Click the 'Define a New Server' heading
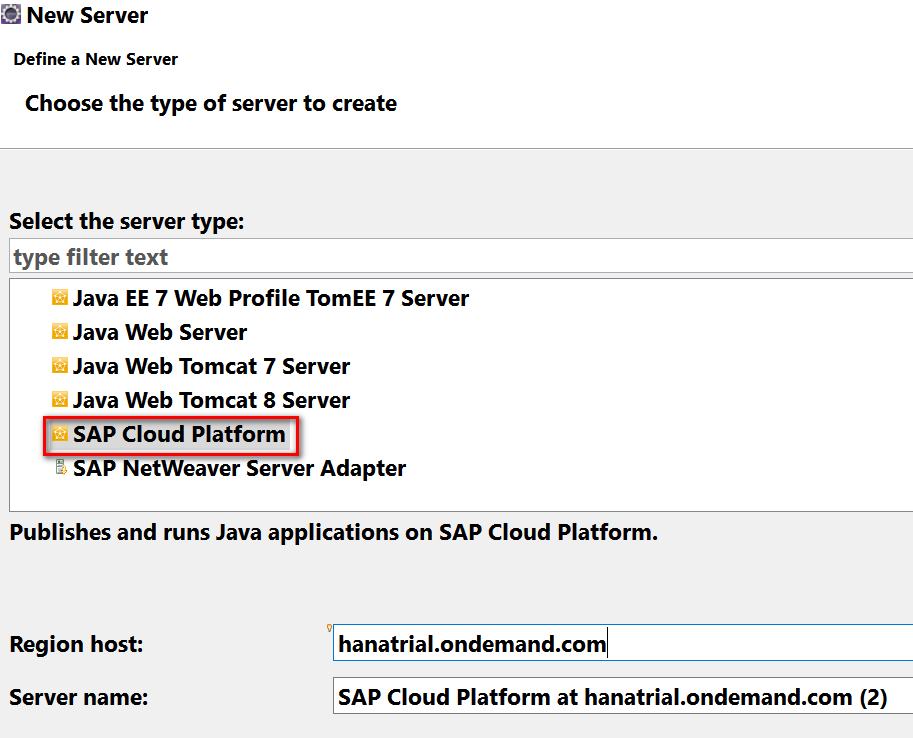Viewport: 913px width, 738px height. 95,59
